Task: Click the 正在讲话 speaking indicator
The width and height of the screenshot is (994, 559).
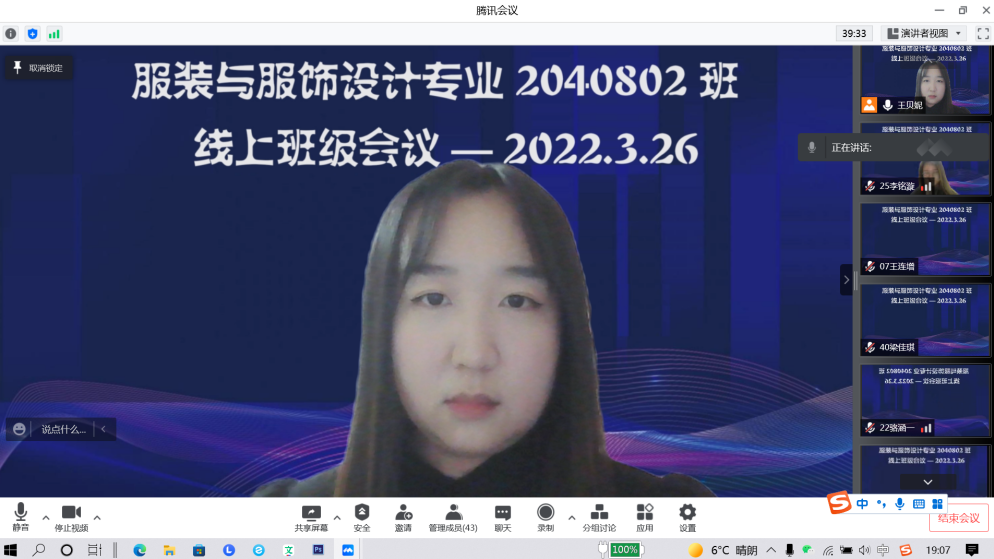Action: [893, 148]
